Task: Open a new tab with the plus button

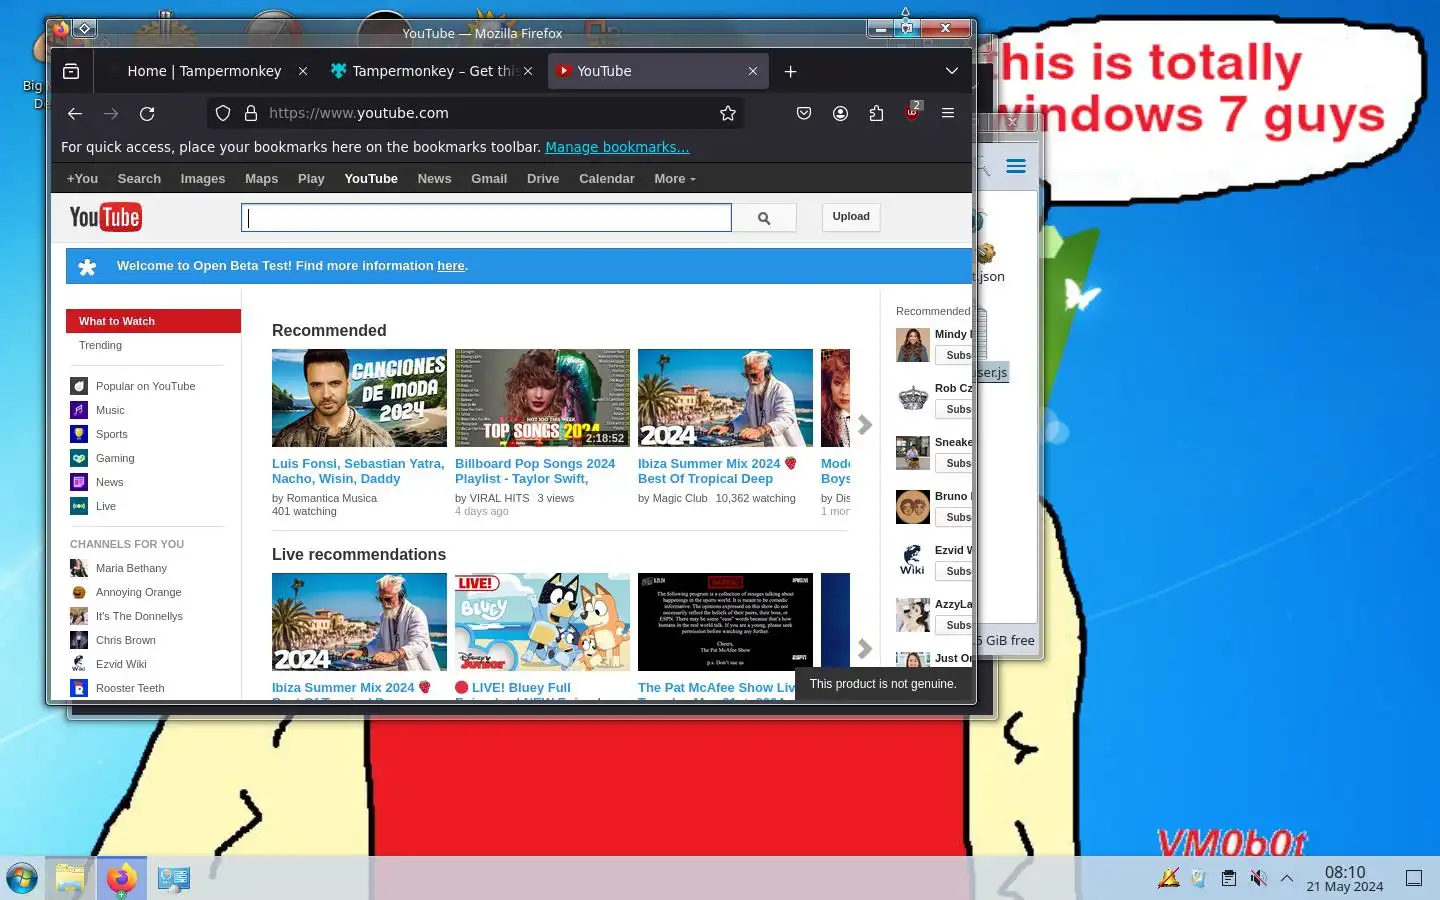Action: pos(790,71)
